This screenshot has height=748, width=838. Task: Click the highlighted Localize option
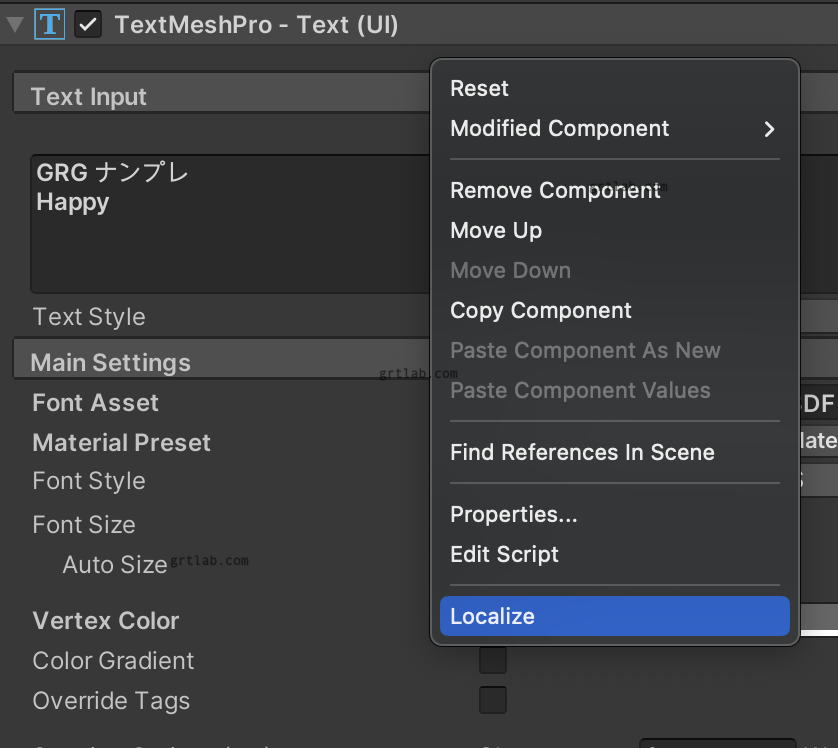tap(614, 616)
